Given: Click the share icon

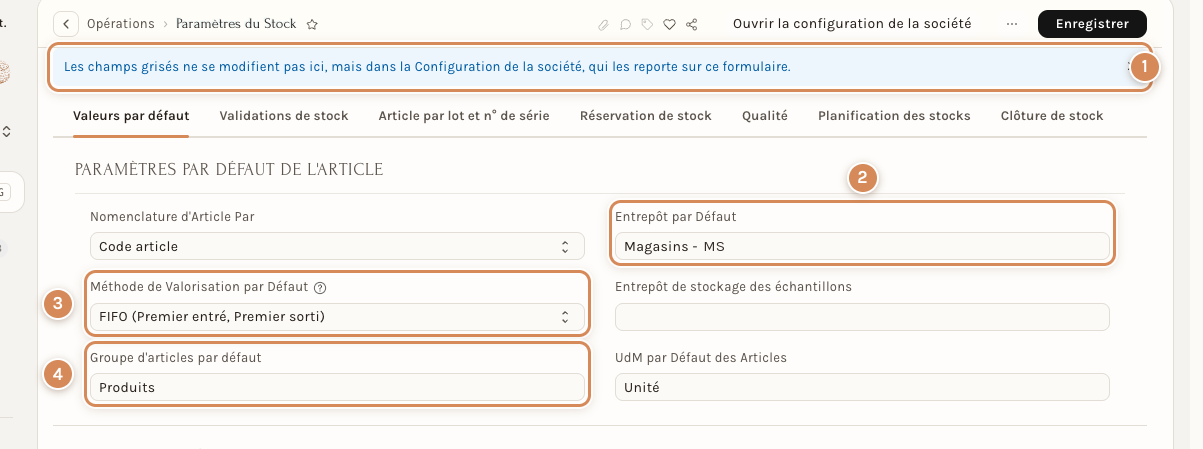Looking at the screenshot, I should (x=692, y=24).
